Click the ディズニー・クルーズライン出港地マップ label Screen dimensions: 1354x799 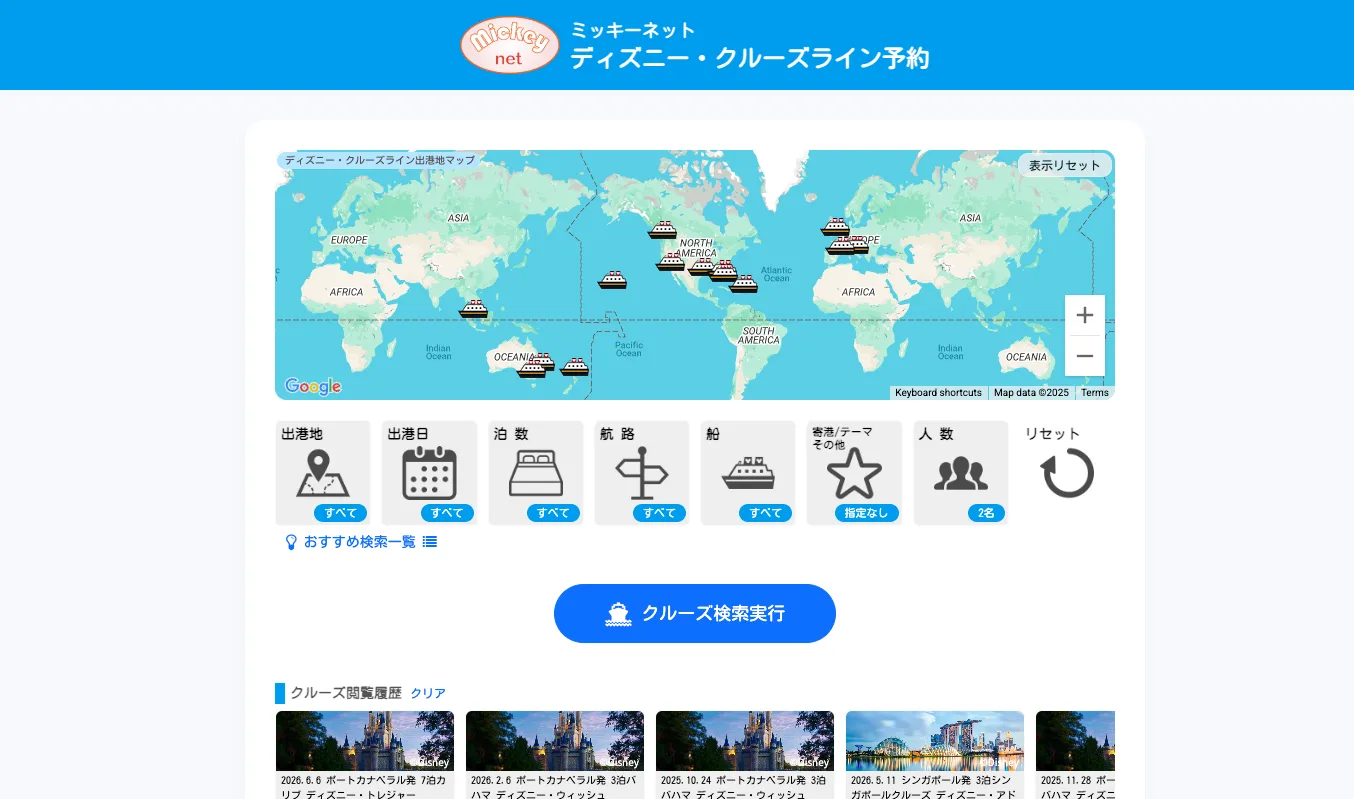tap(380, 160)
